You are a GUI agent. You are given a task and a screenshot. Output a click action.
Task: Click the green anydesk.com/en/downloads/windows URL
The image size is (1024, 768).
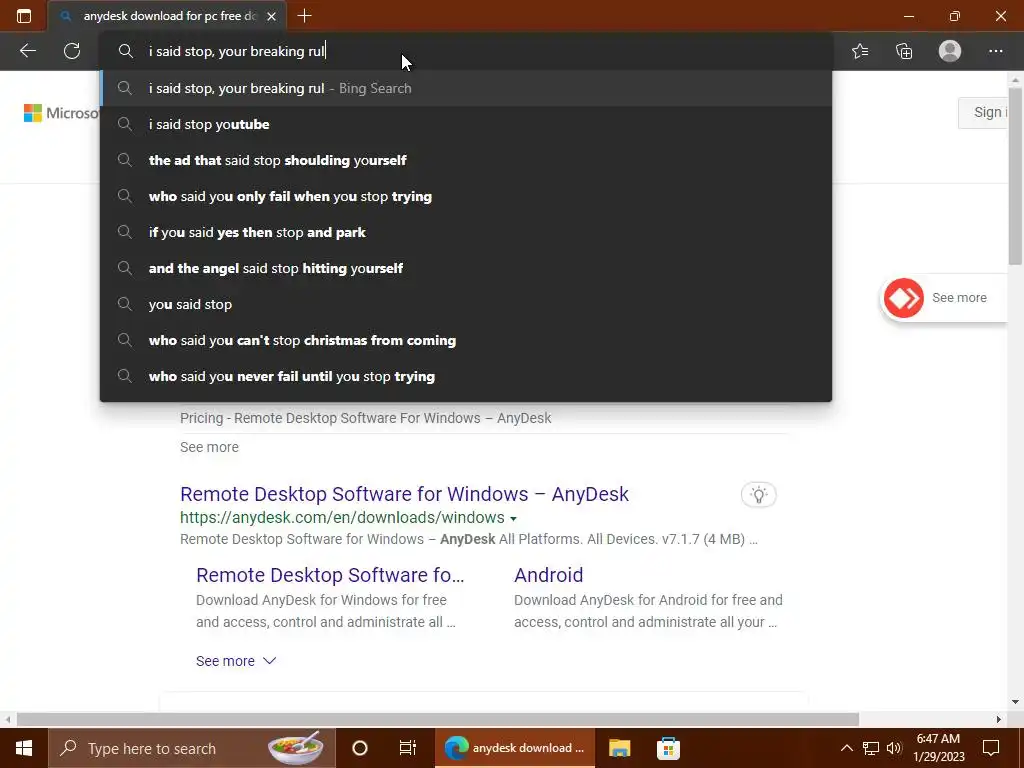(342, 518)
